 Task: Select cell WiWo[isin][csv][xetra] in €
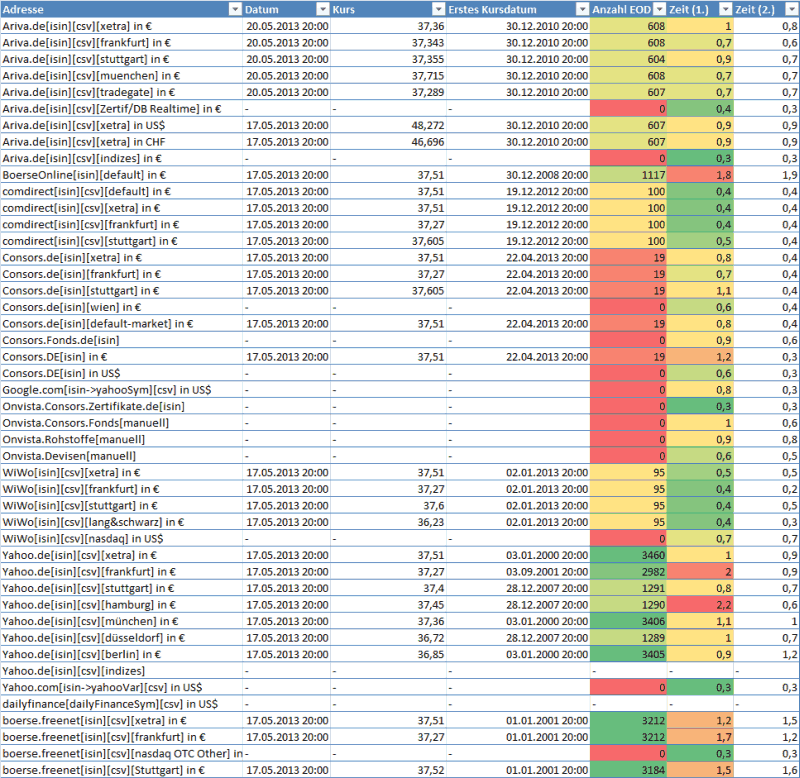[x=121, y=472]
